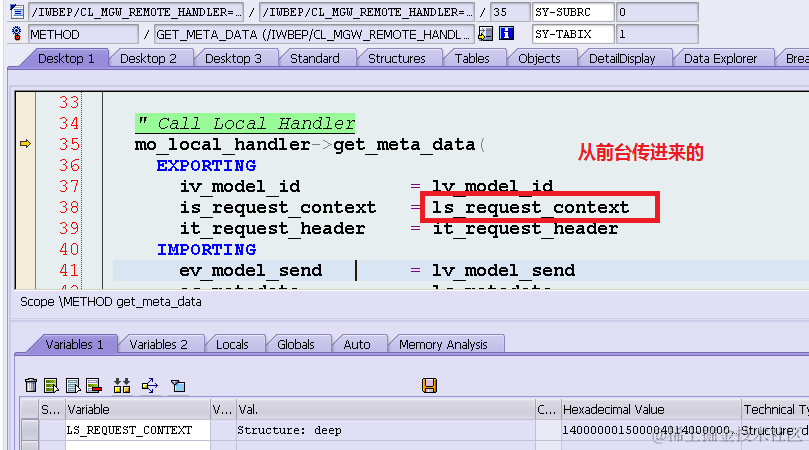Click the V... column header

[x=223, y=409]
